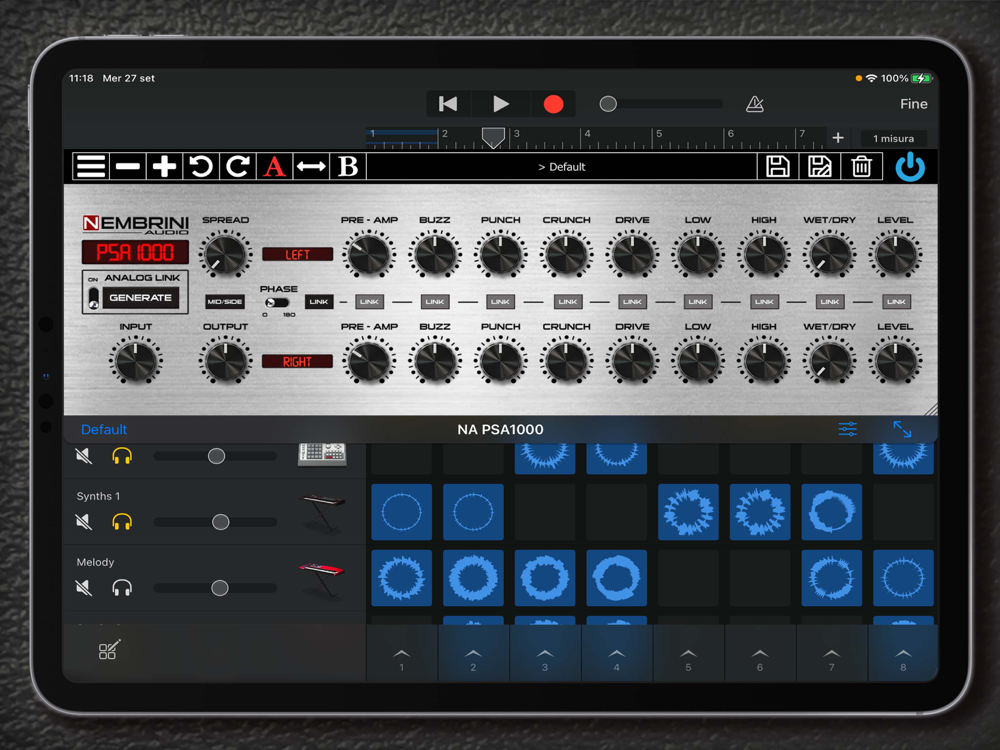Toggle the LINK button under LEVEL
Screen dimensions: 1000x750
tap(896, 302)
